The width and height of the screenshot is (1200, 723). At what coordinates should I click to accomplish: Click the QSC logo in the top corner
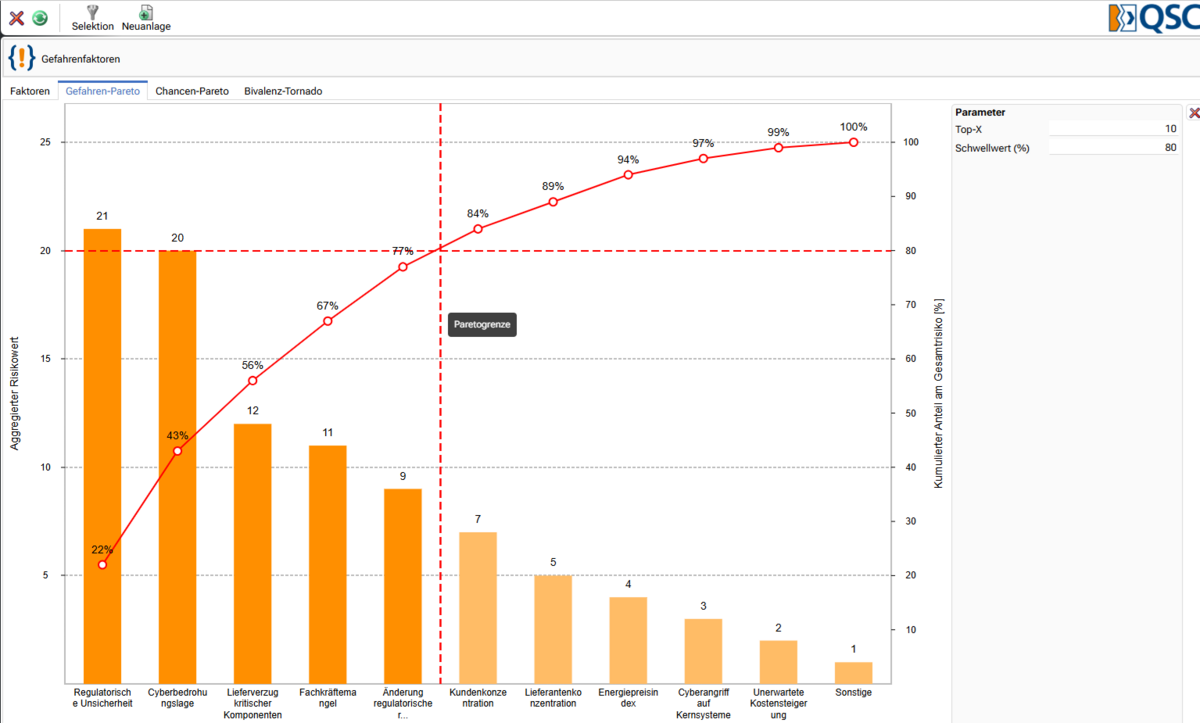click(1152, 18)
